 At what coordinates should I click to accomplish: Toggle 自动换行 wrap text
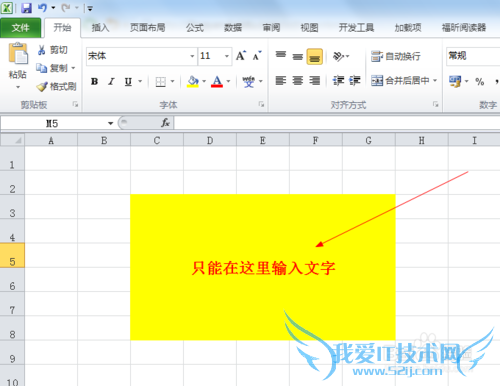point(396,56)
